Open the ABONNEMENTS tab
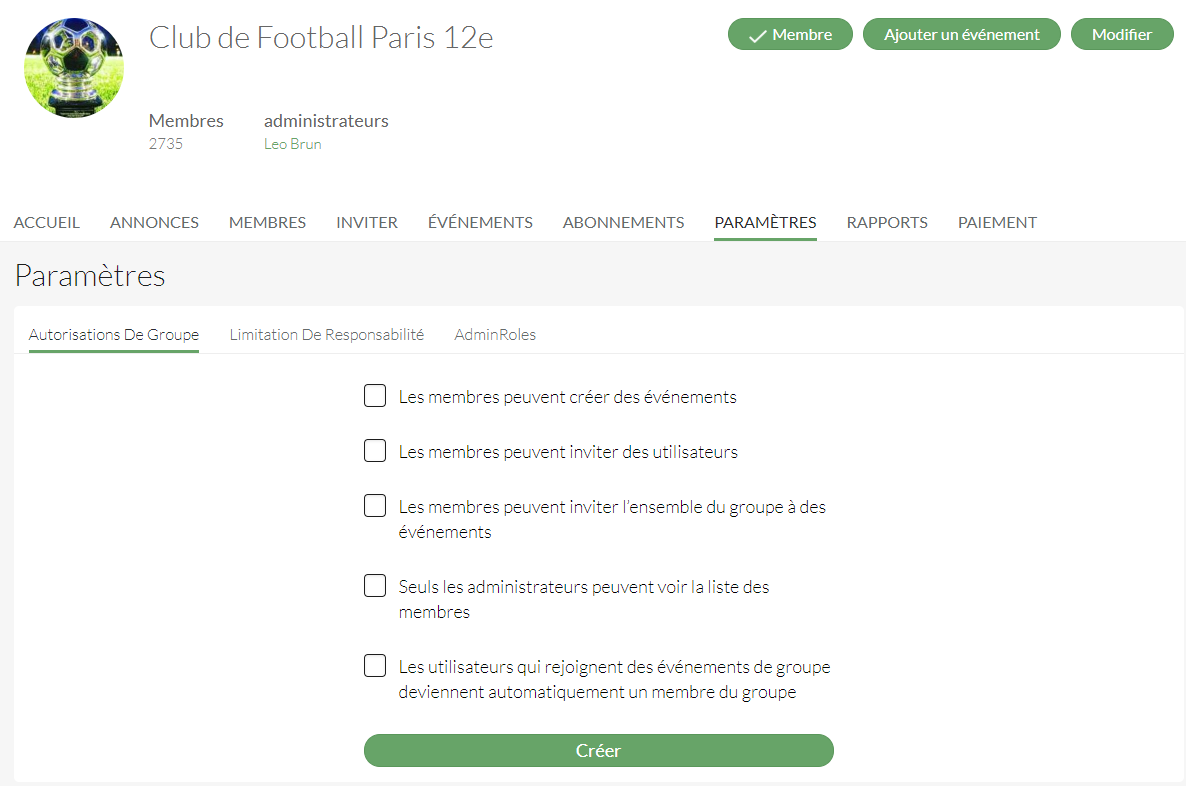1186x786 pixels. point(623,222)
